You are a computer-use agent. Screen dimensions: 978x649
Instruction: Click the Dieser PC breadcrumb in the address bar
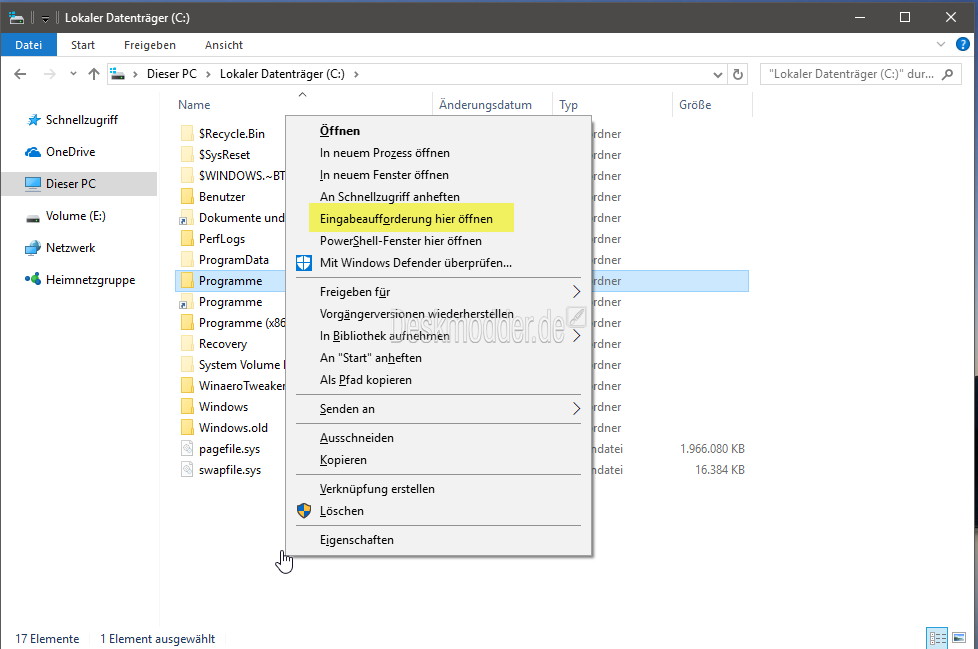[x=172, y=74]
